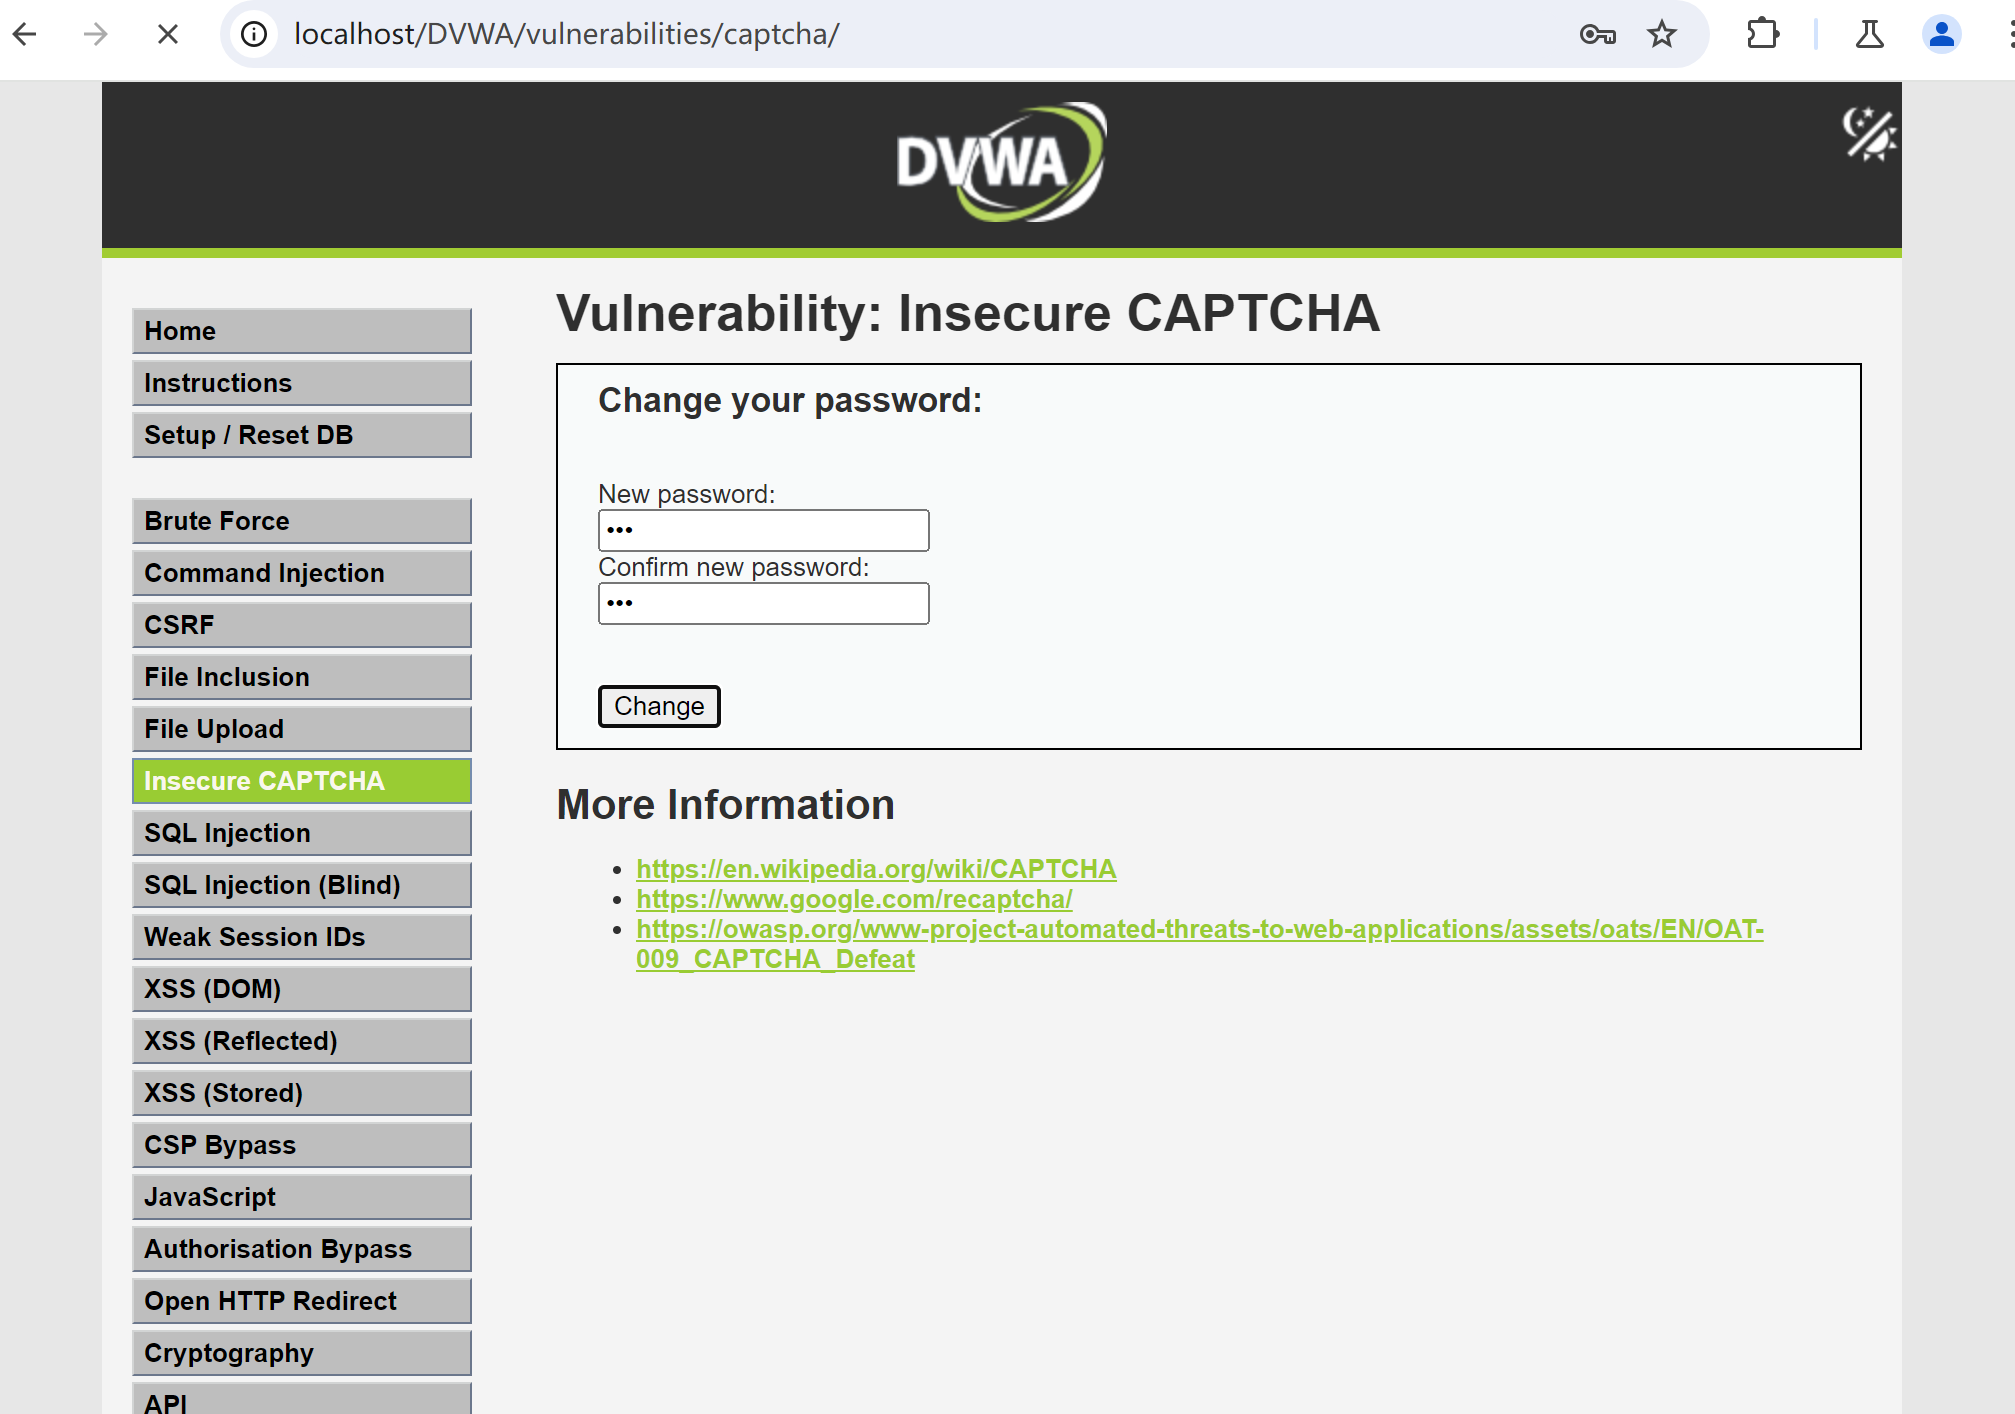
Task: Click the browser back arrow
Action: pos(25,34)
